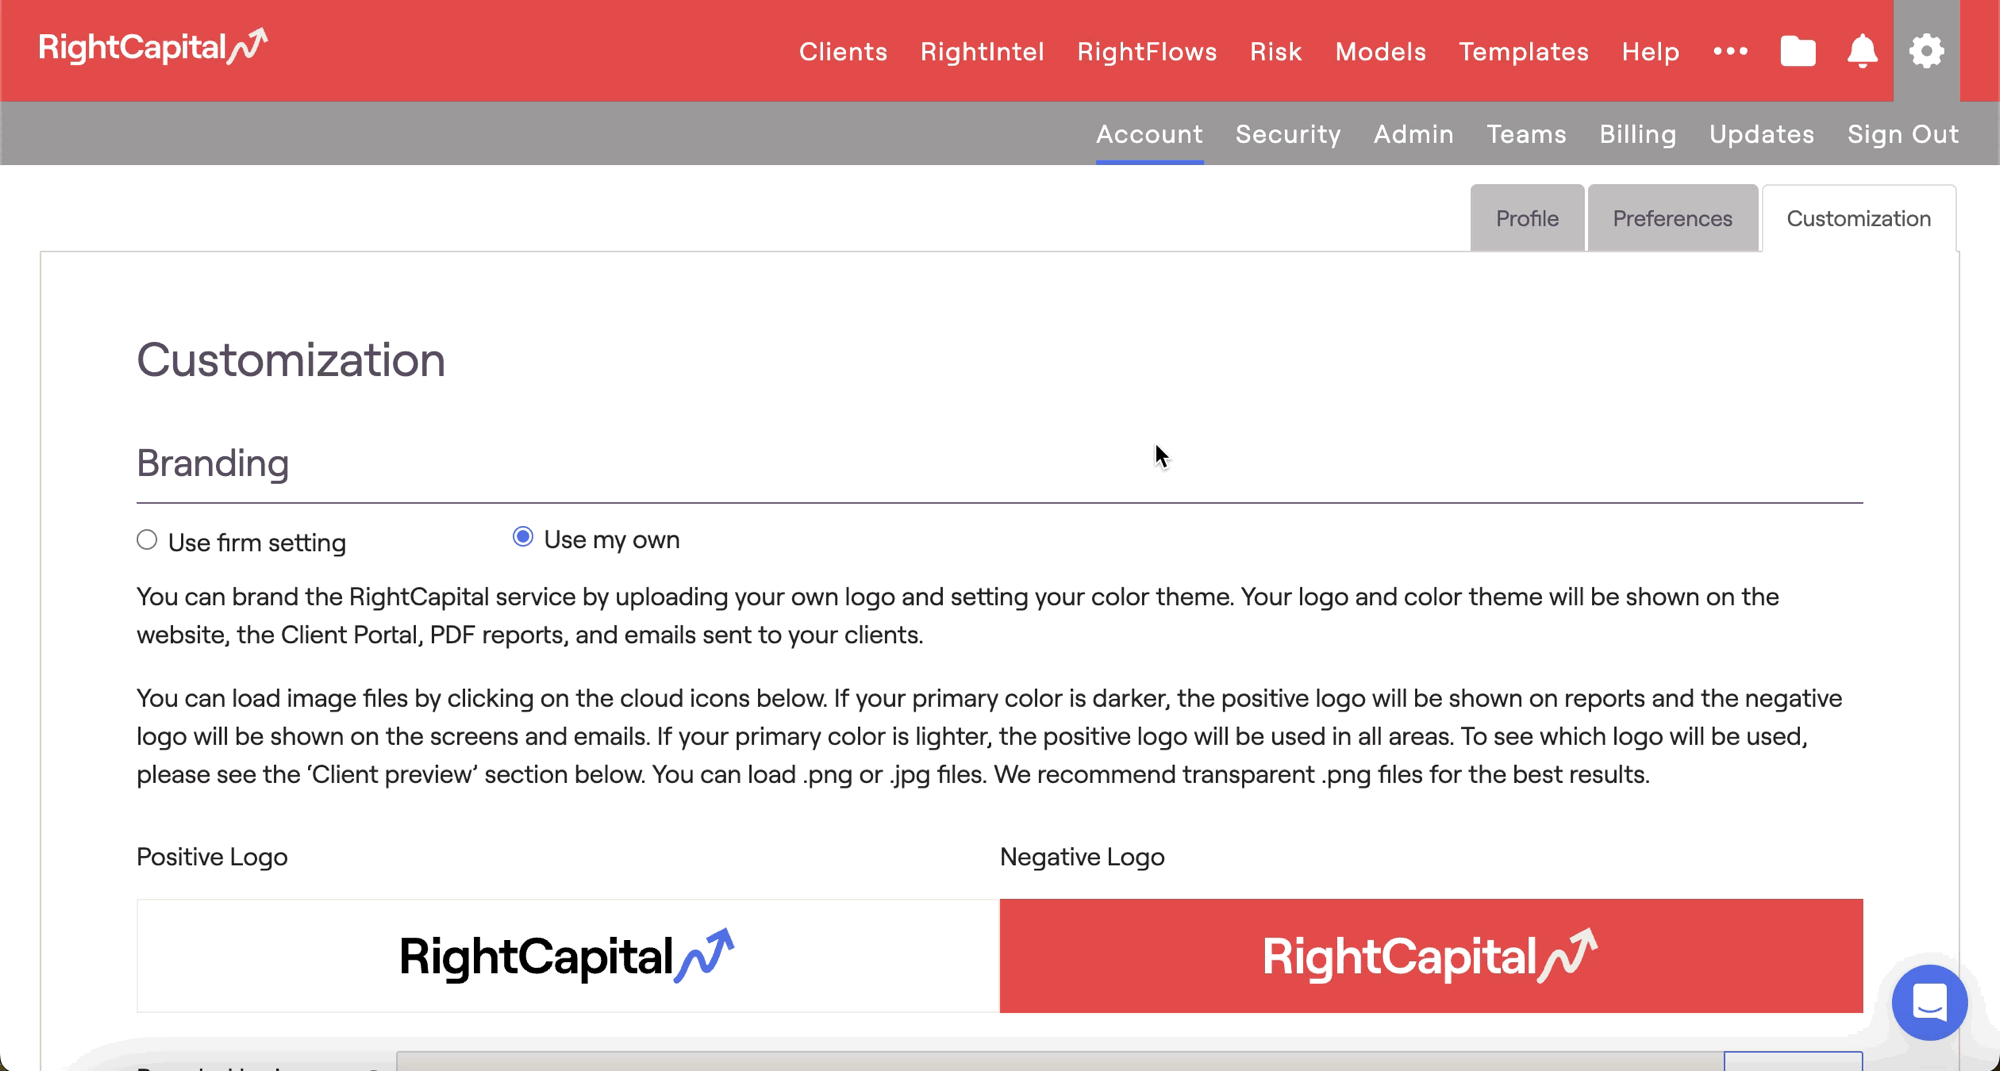Open the Customization tab

[x=1859, y=218]
